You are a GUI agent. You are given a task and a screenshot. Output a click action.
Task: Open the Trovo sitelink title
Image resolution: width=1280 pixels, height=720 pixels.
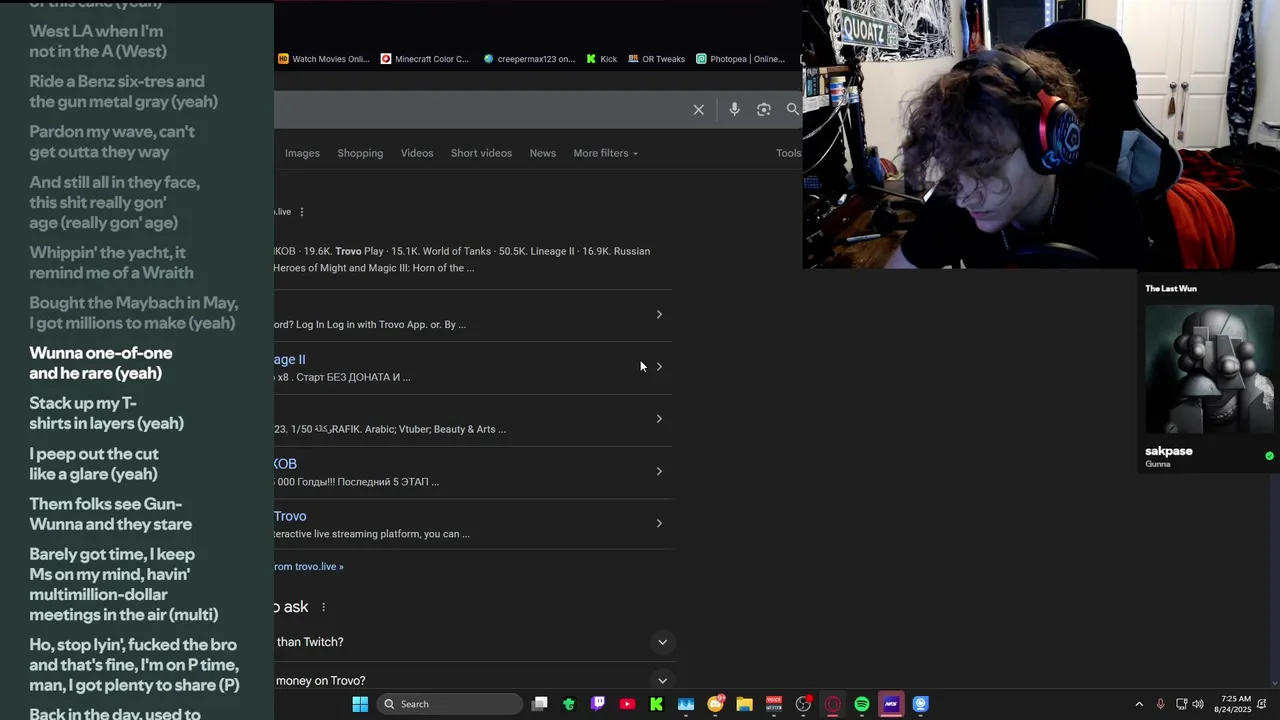tap(290, 516)
